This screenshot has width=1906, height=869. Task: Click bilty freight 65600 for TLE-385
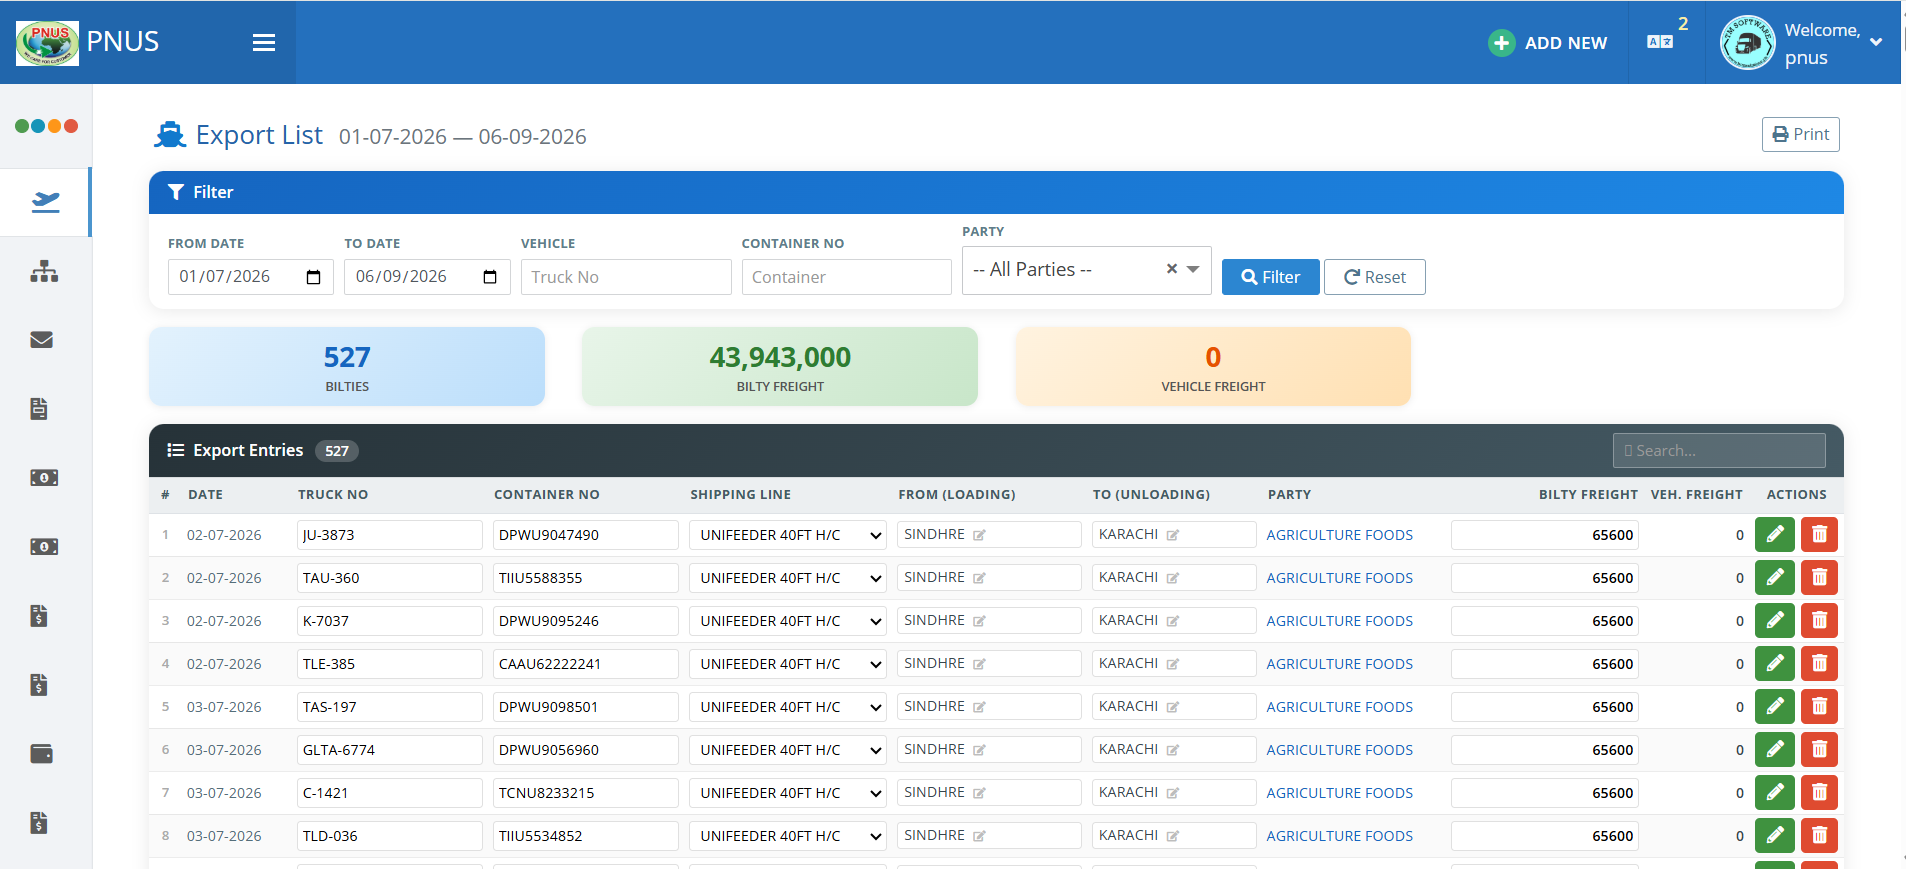pos(1545,664)
